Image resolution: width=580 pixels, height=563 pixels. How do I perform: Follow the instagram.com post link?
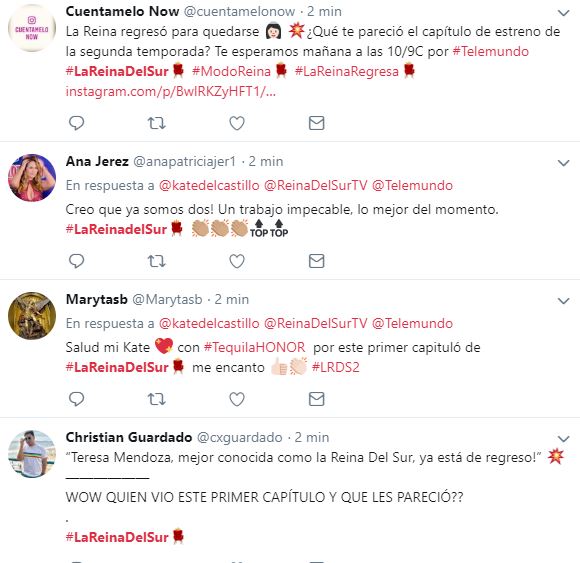tap(171, 91)
